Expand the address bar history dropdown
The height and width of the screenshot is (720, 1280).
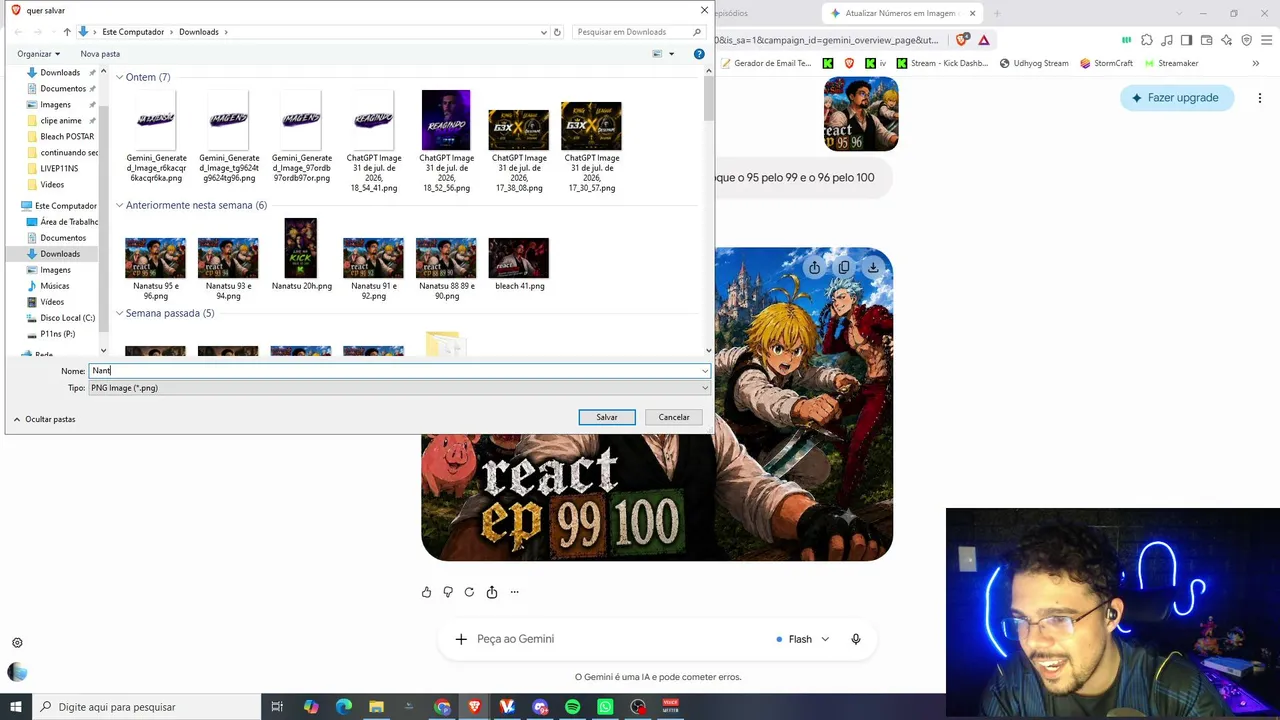click(544, 32)
